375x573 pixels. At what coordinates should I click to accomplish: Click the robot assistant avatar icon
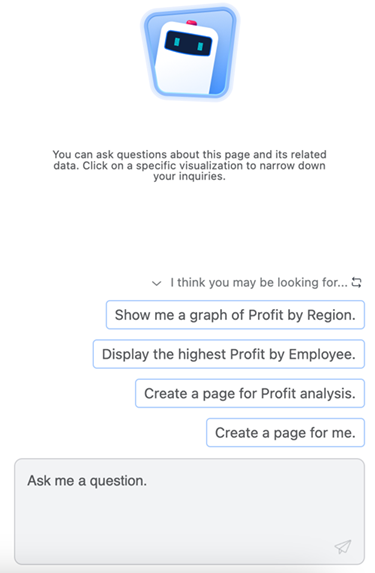pyautogui.click(x=190, y=53)
